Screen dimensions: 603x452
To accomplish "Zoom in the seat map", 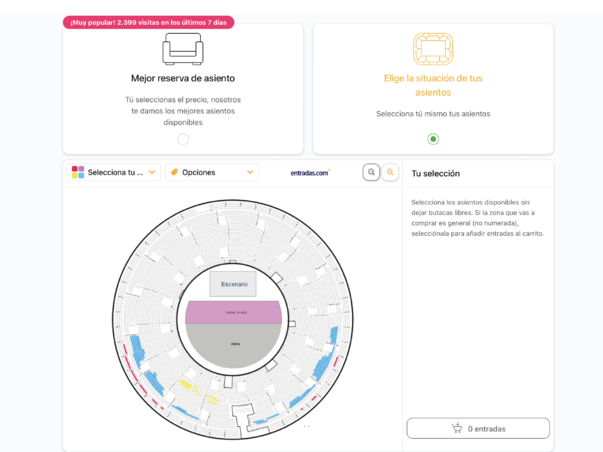I will coord(390,172).
